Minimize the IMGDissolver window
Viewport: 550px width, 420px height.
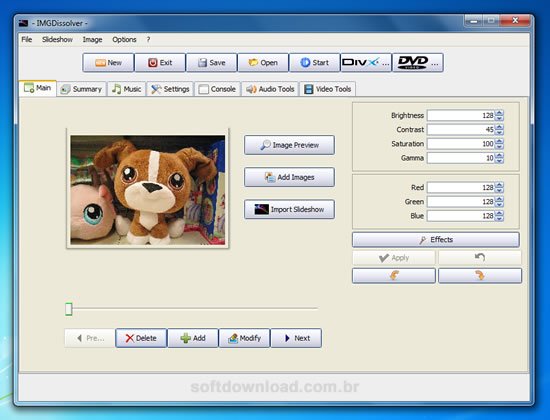pos(474,21)
